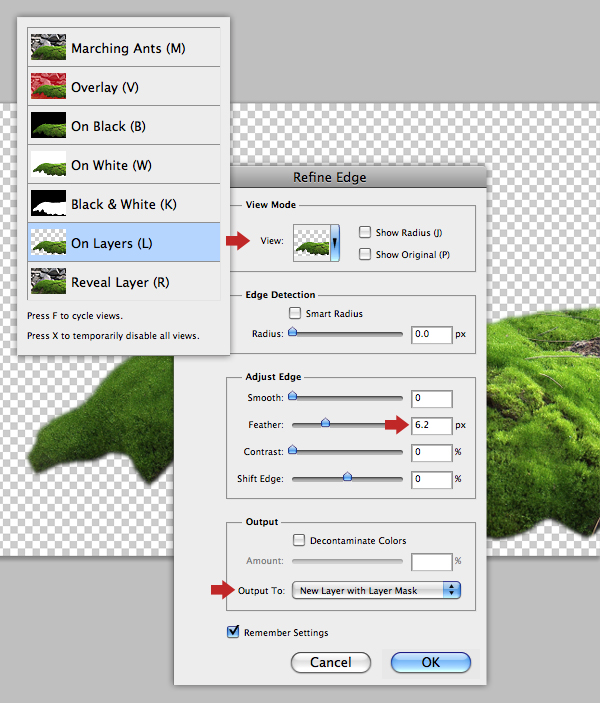Select Marching Ants (M) view mode
The image size is (600, 703).
124,48
